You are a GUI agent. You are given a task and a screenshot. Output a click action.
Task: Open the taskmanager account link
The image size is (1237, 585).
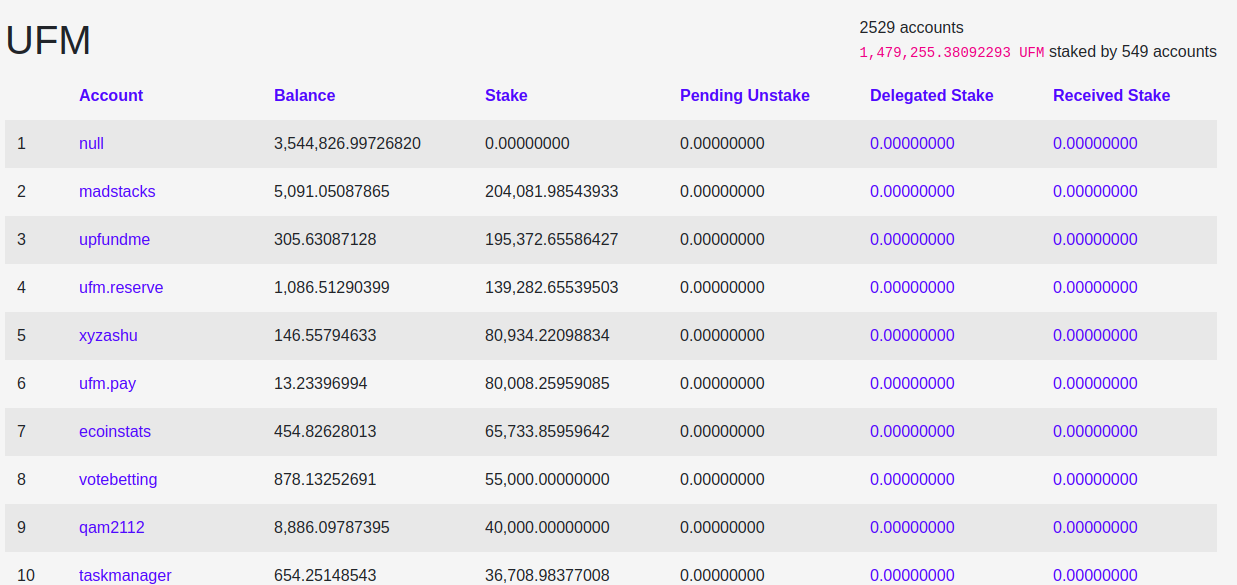125,576
